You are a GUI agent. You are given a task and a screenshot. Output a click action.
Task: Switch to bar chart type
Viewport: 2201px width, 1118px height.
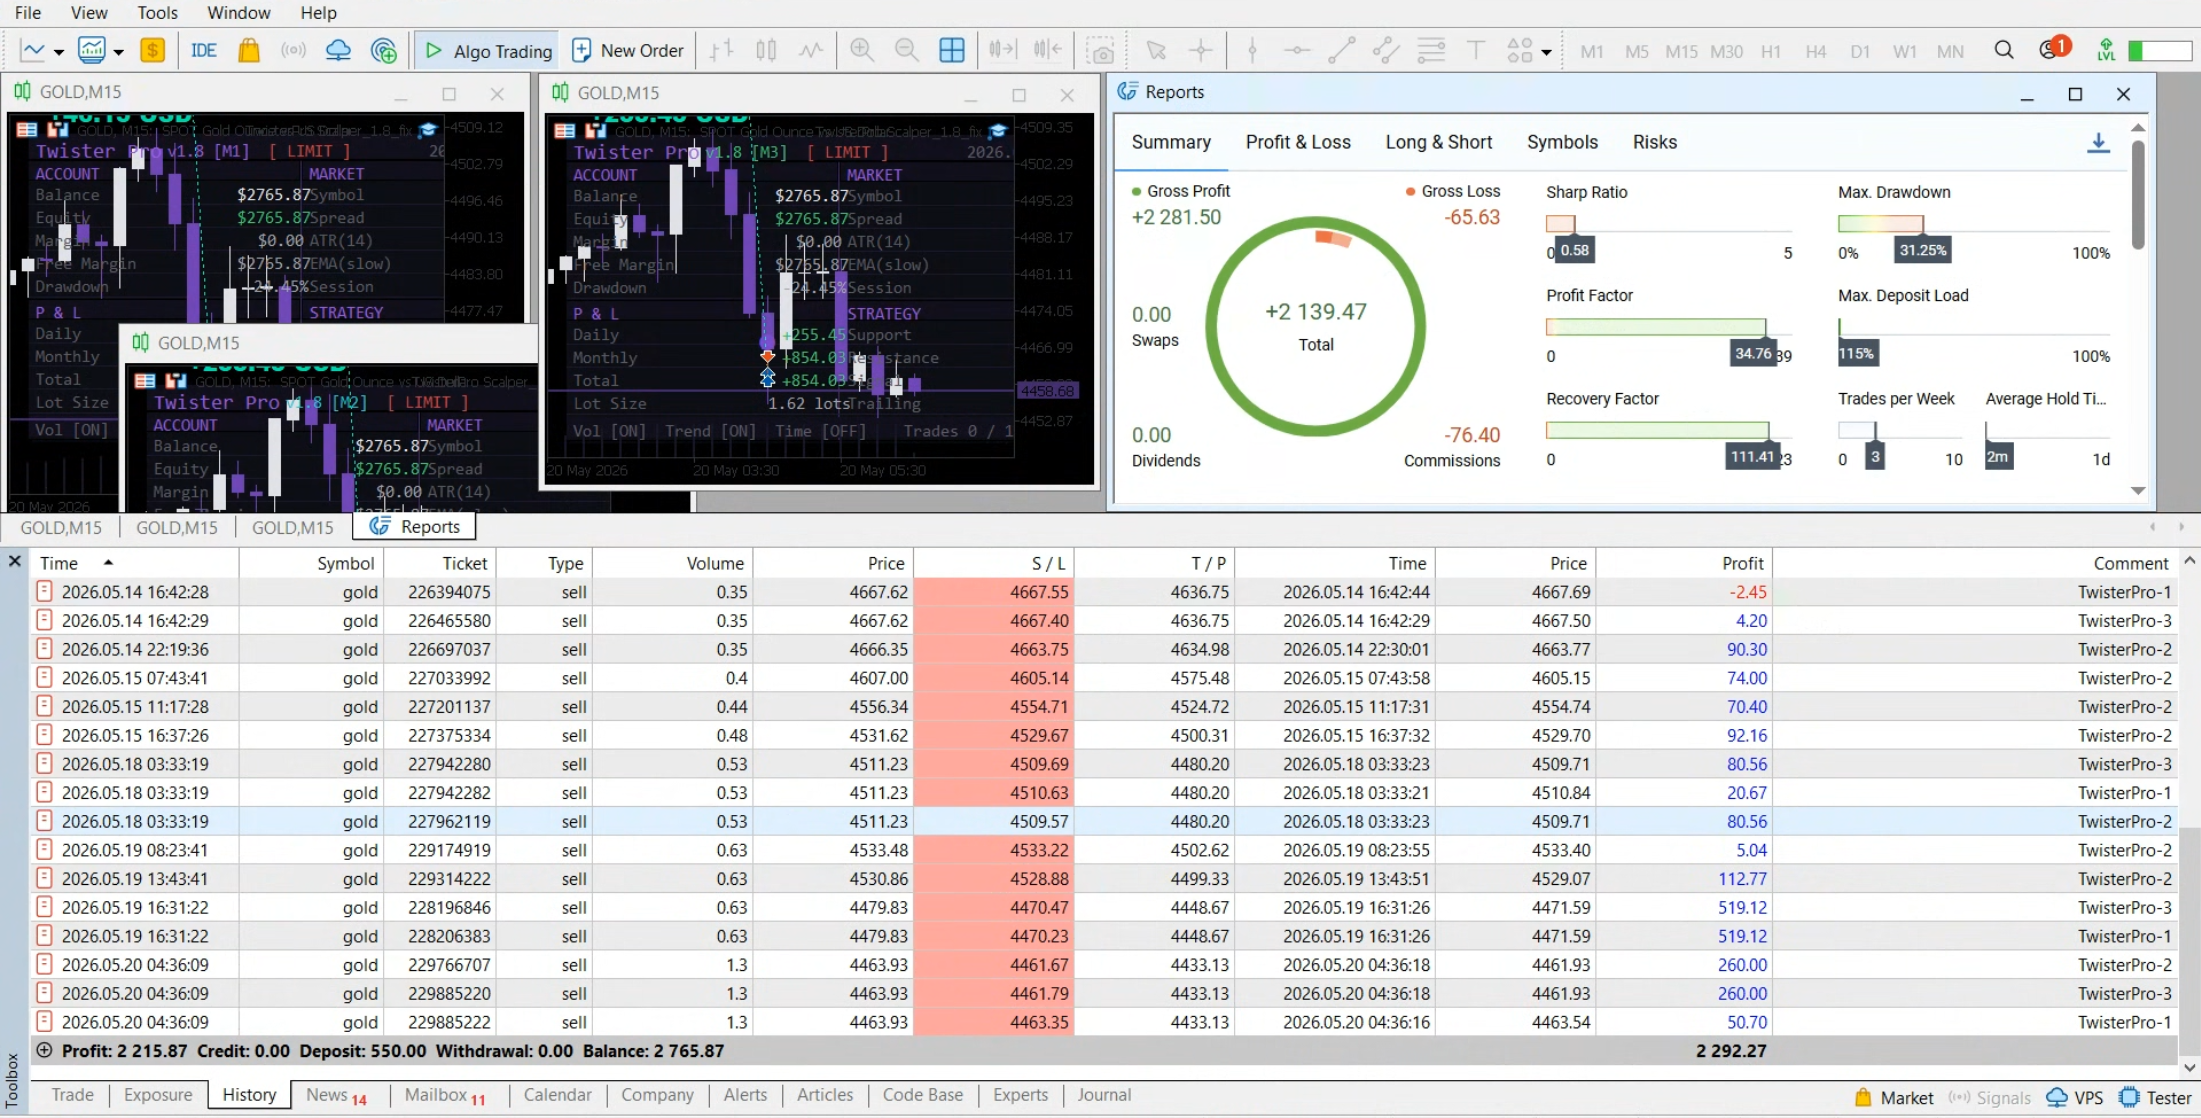point(721,50)
